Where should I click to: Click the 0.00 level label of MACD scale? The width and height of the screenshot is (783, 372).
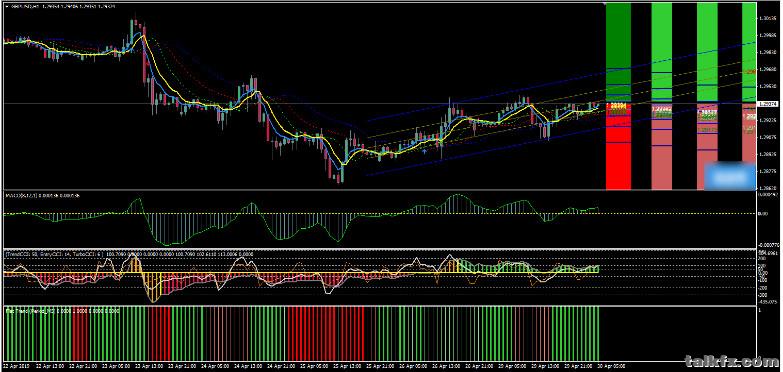click(763, 214)
